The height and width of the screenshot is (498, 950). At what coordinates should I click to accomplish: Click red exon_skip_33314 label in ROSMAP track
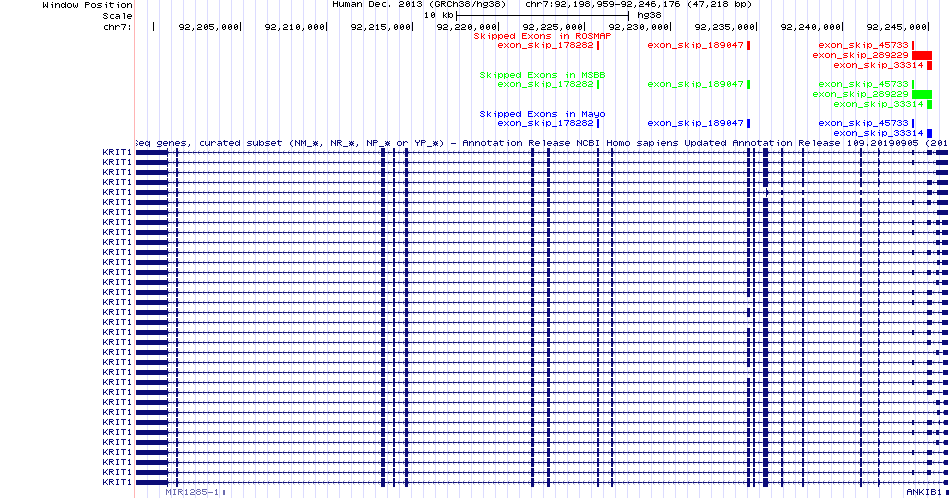tap(877, 65)
